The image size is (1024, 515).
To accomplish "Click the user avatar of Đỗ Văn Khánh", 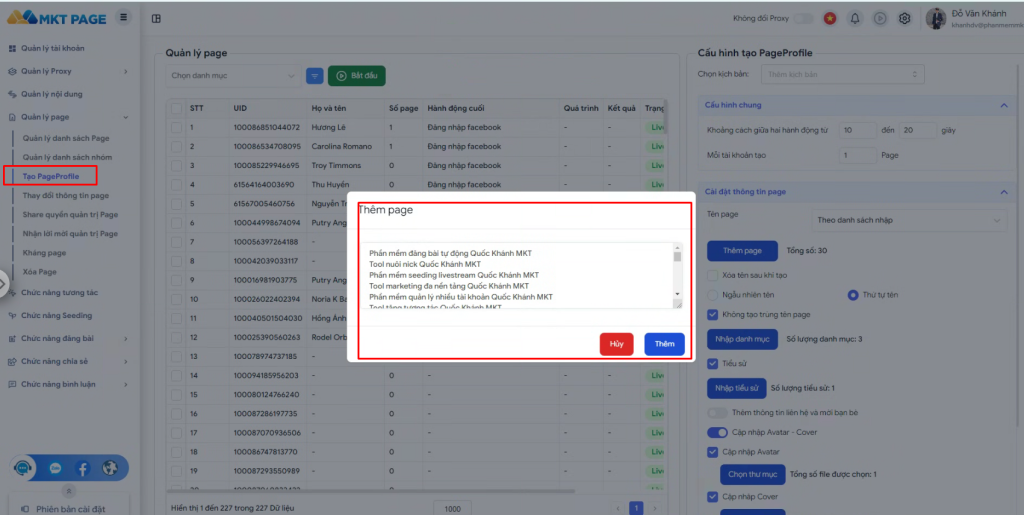I will 936,18.
